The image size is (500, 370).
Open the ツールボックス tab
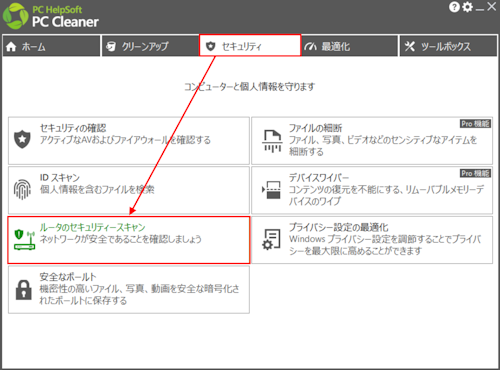pos(448,46)
